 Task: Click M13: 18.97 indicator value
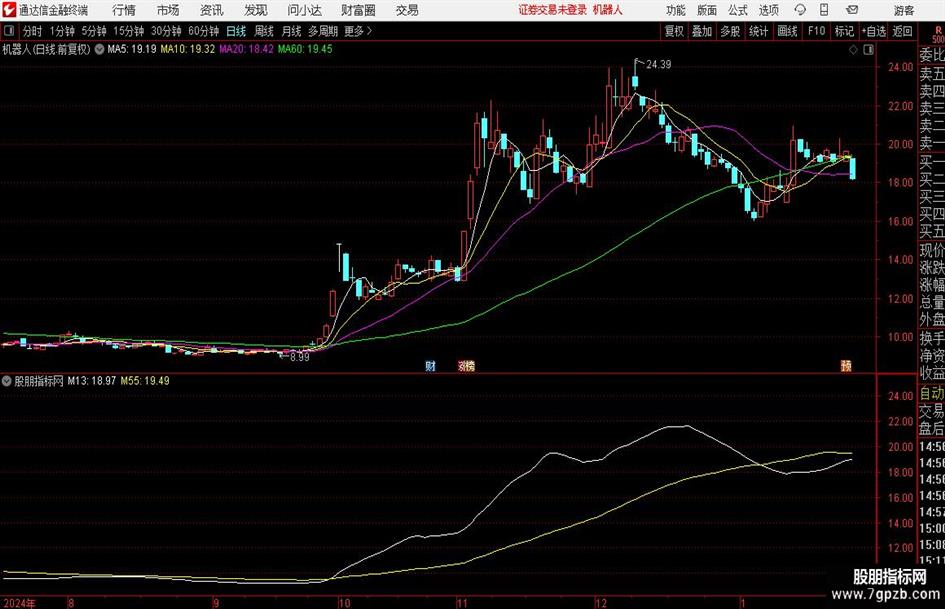coord(92,381)
